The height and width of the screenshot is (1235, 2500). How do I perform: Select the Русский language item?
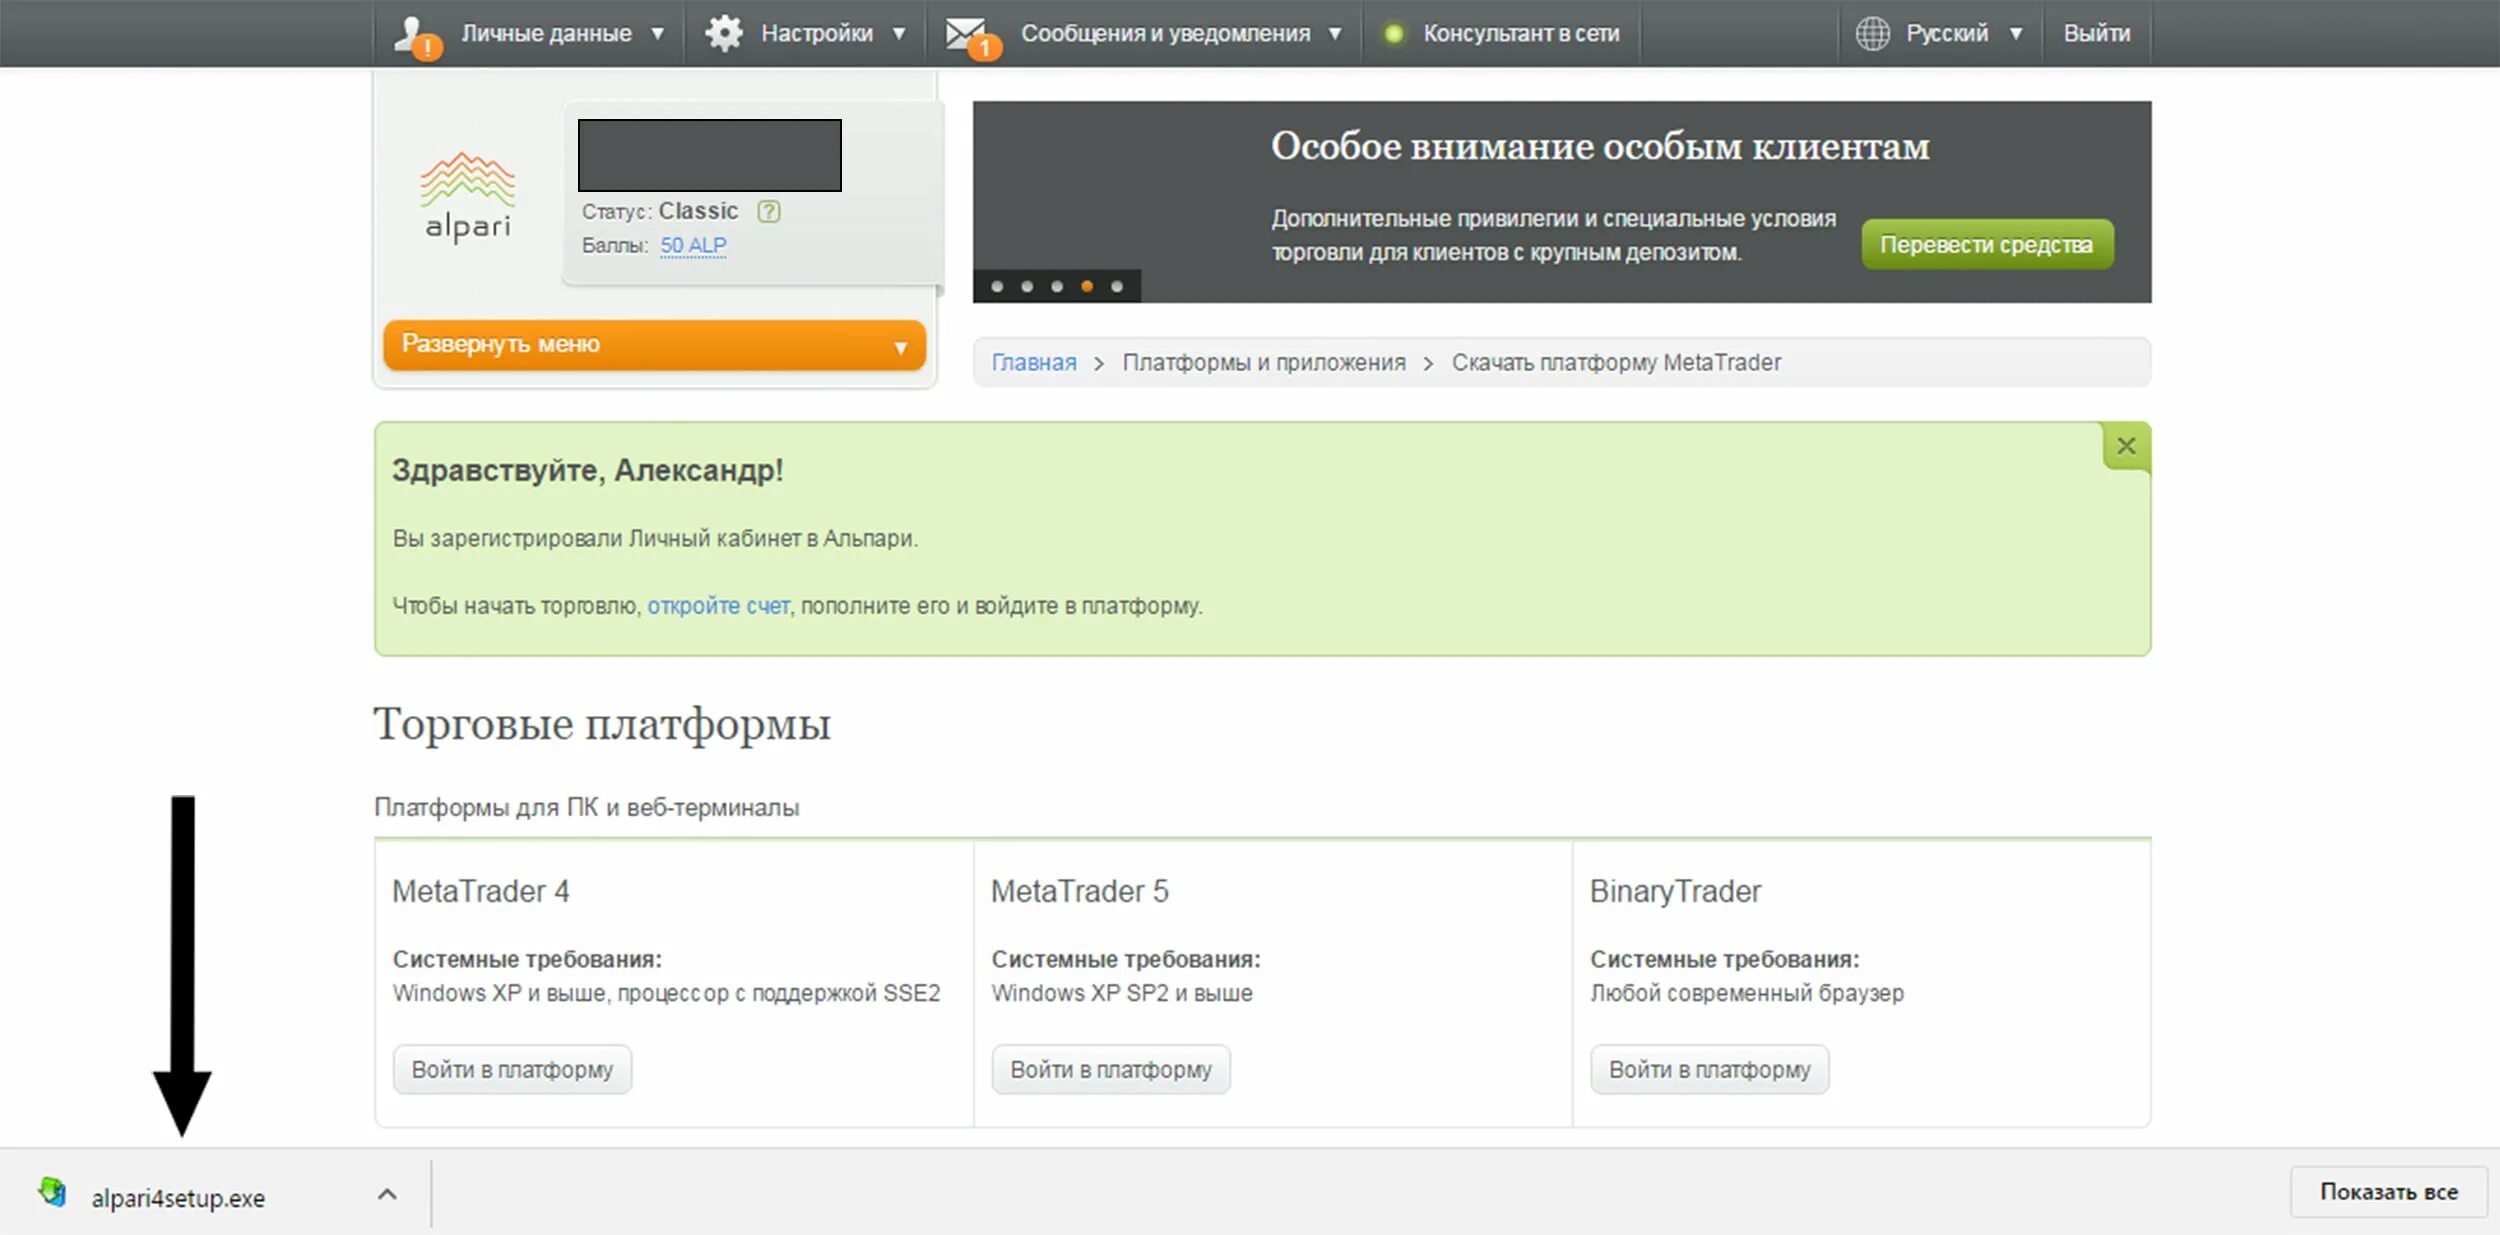(1946, 33)
